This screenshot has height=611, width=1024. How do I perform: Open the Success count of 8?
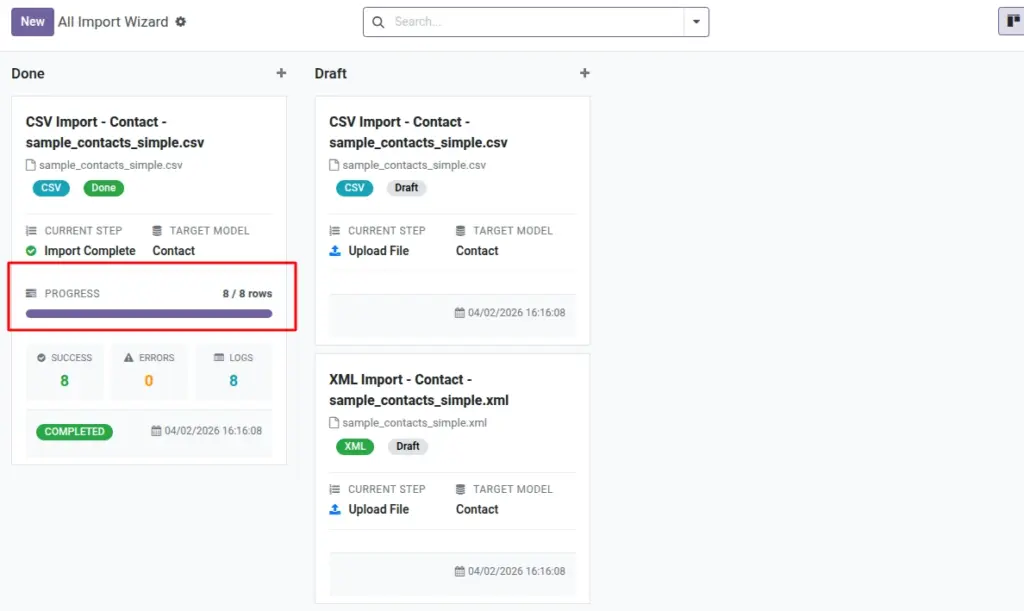[x=64, y=381]
